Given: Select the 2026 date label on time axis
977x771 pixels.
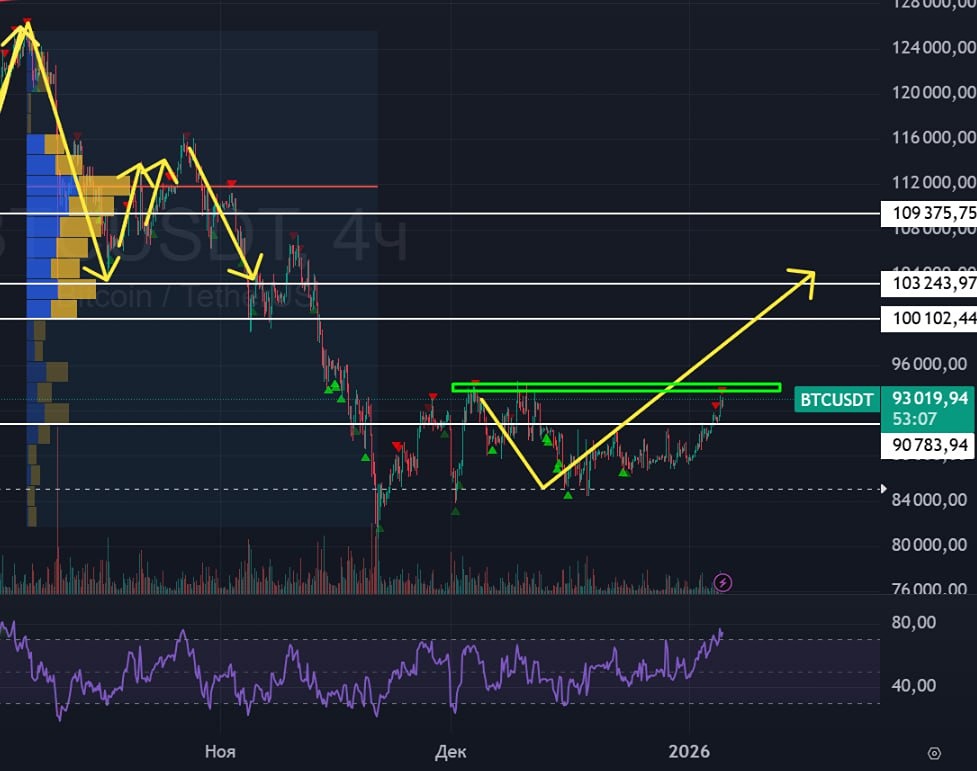Looking at the screenshot, I should [689, 752].
